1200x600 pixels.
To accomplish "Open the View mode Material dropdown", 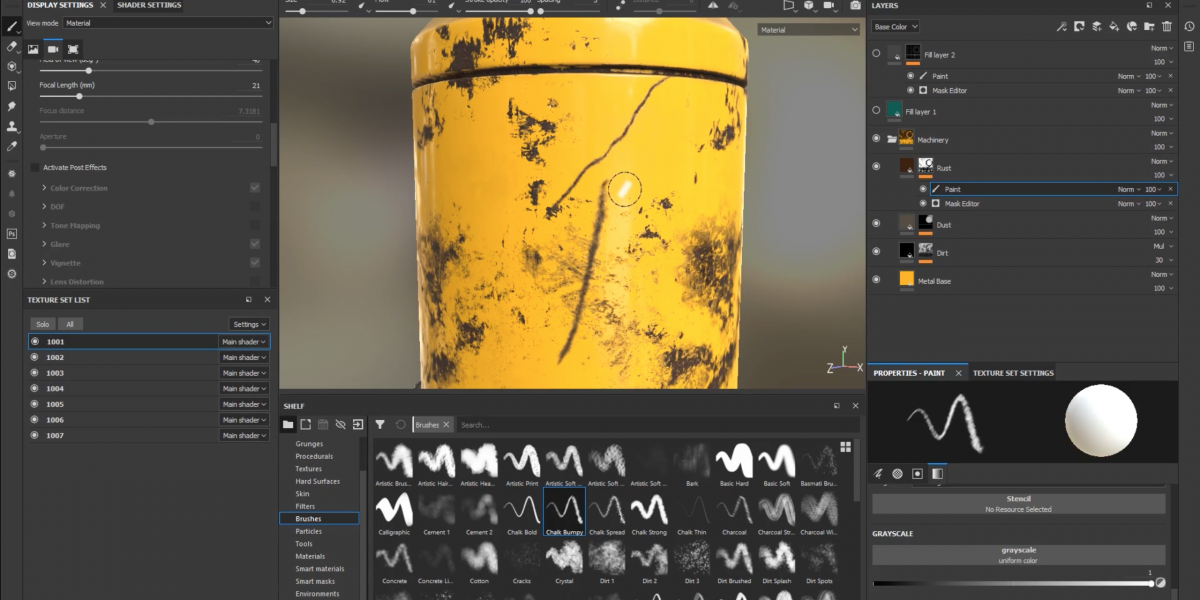I will click(x=168, y=22).
